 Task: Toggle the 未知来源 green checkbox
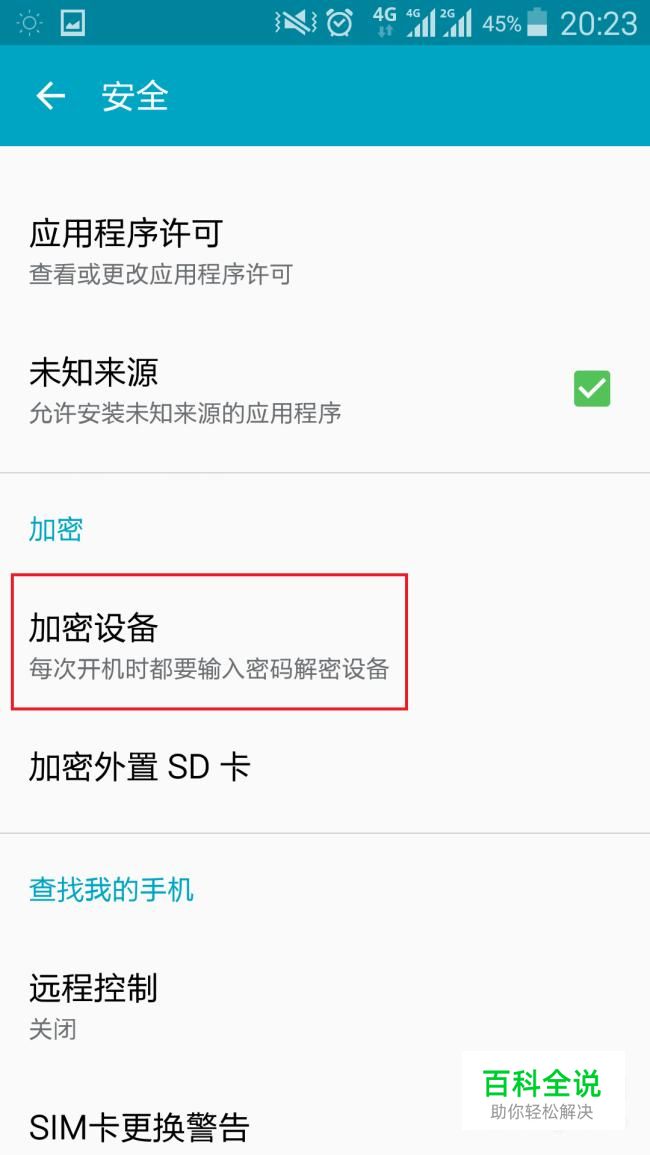(592, 388)
